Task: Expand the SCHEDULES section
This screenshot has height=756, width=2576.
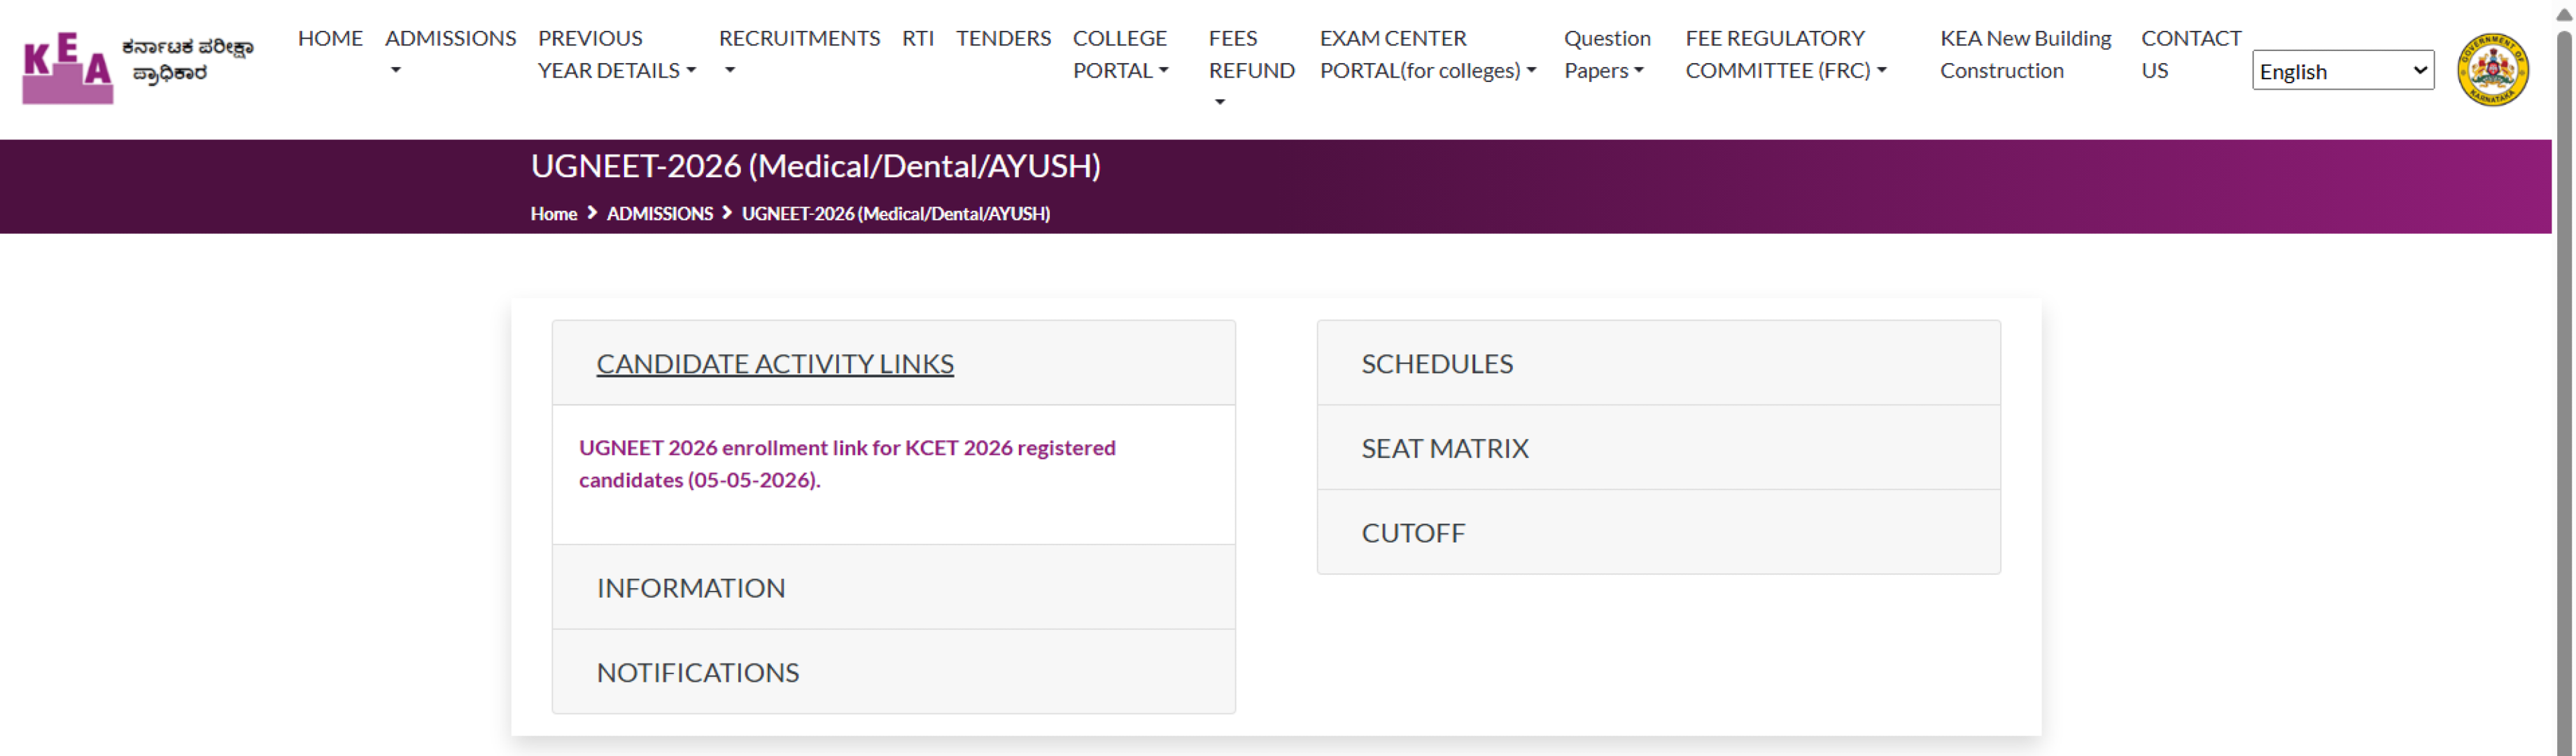Action: pos(1658,363)
